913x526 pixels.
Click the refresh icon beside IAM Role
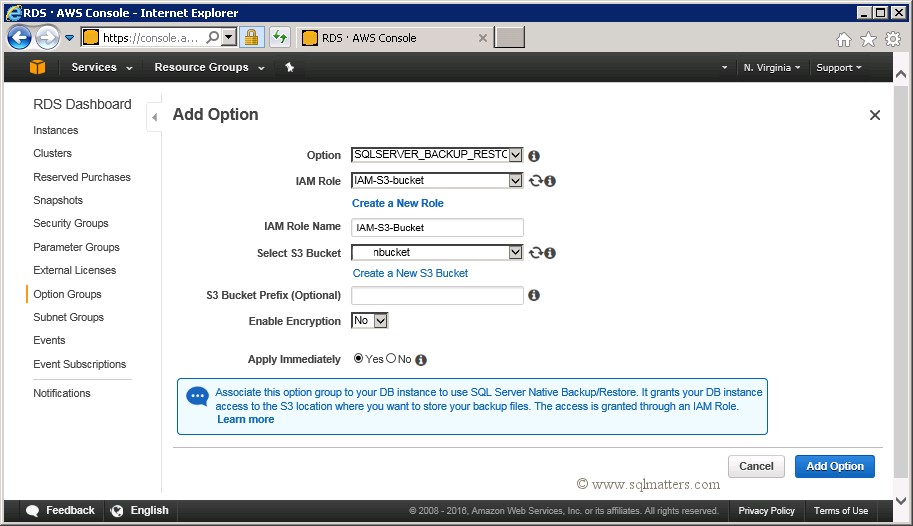[x=536, y=181]
